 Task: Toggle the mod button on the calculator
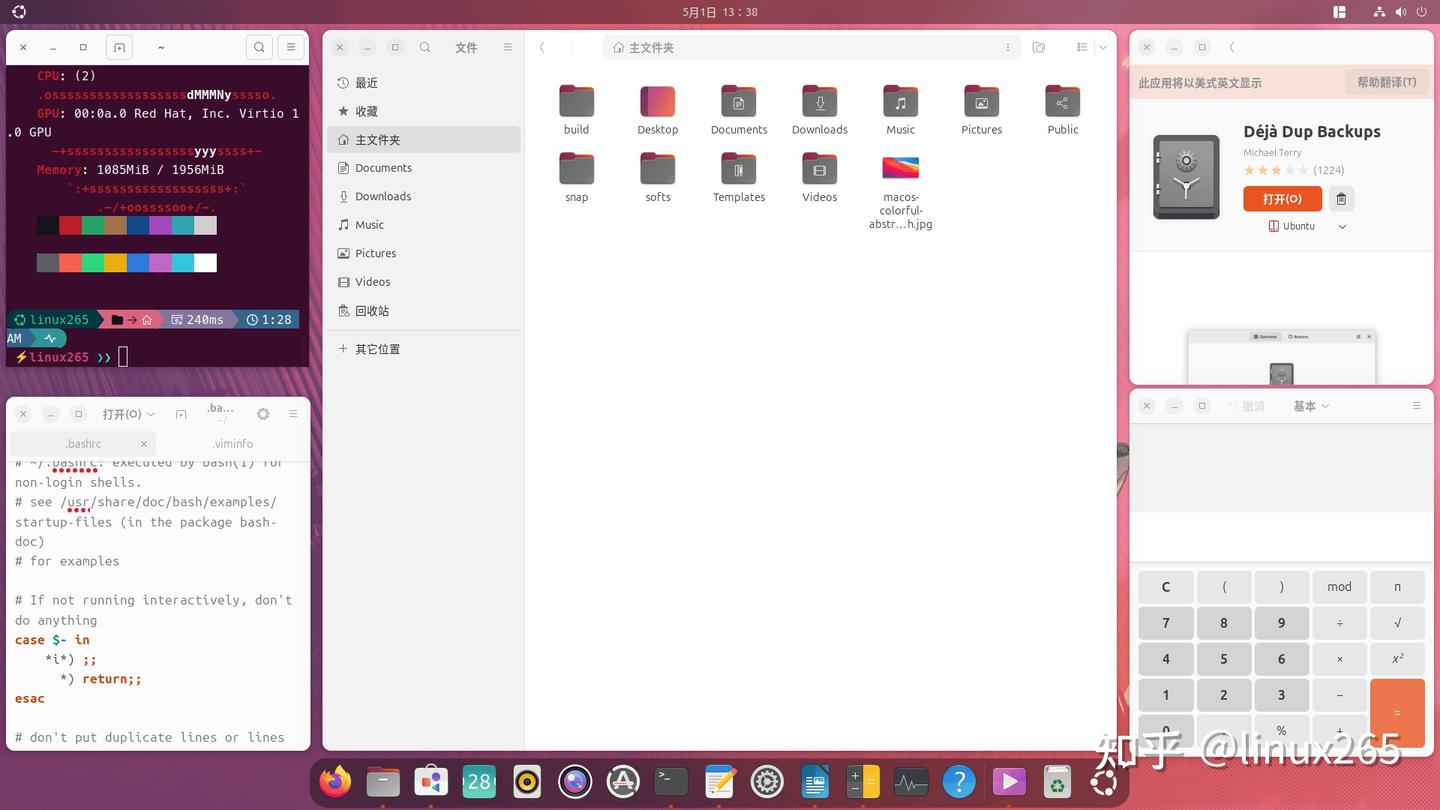coord(1339,586)
